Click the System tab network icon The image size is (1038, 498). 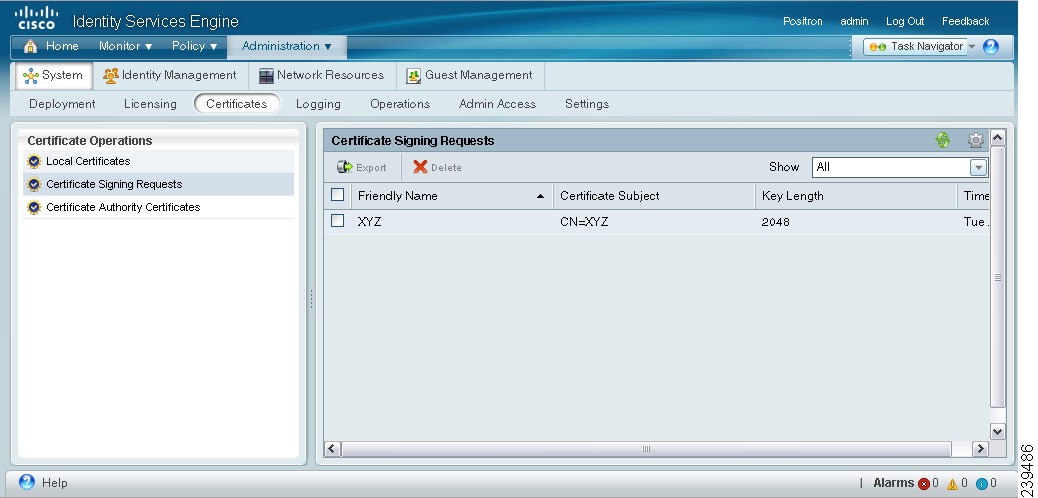pos(30,75)
